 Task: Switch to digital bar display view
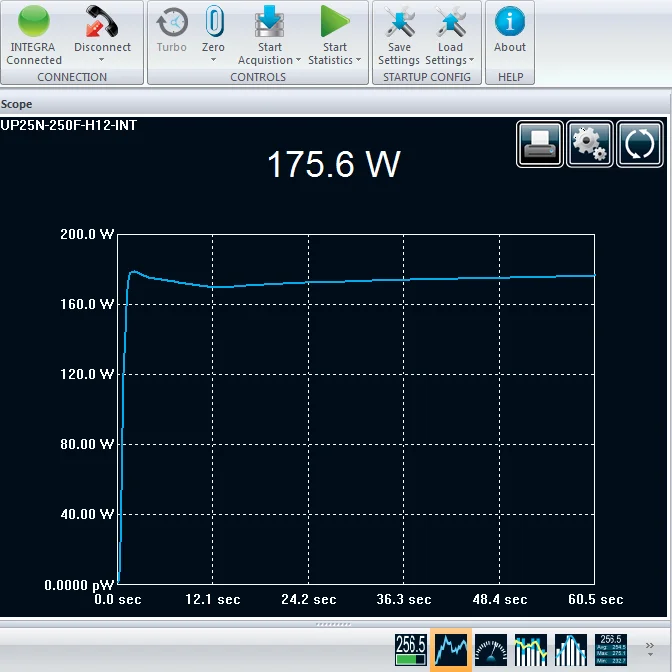(x=410, y=648)
